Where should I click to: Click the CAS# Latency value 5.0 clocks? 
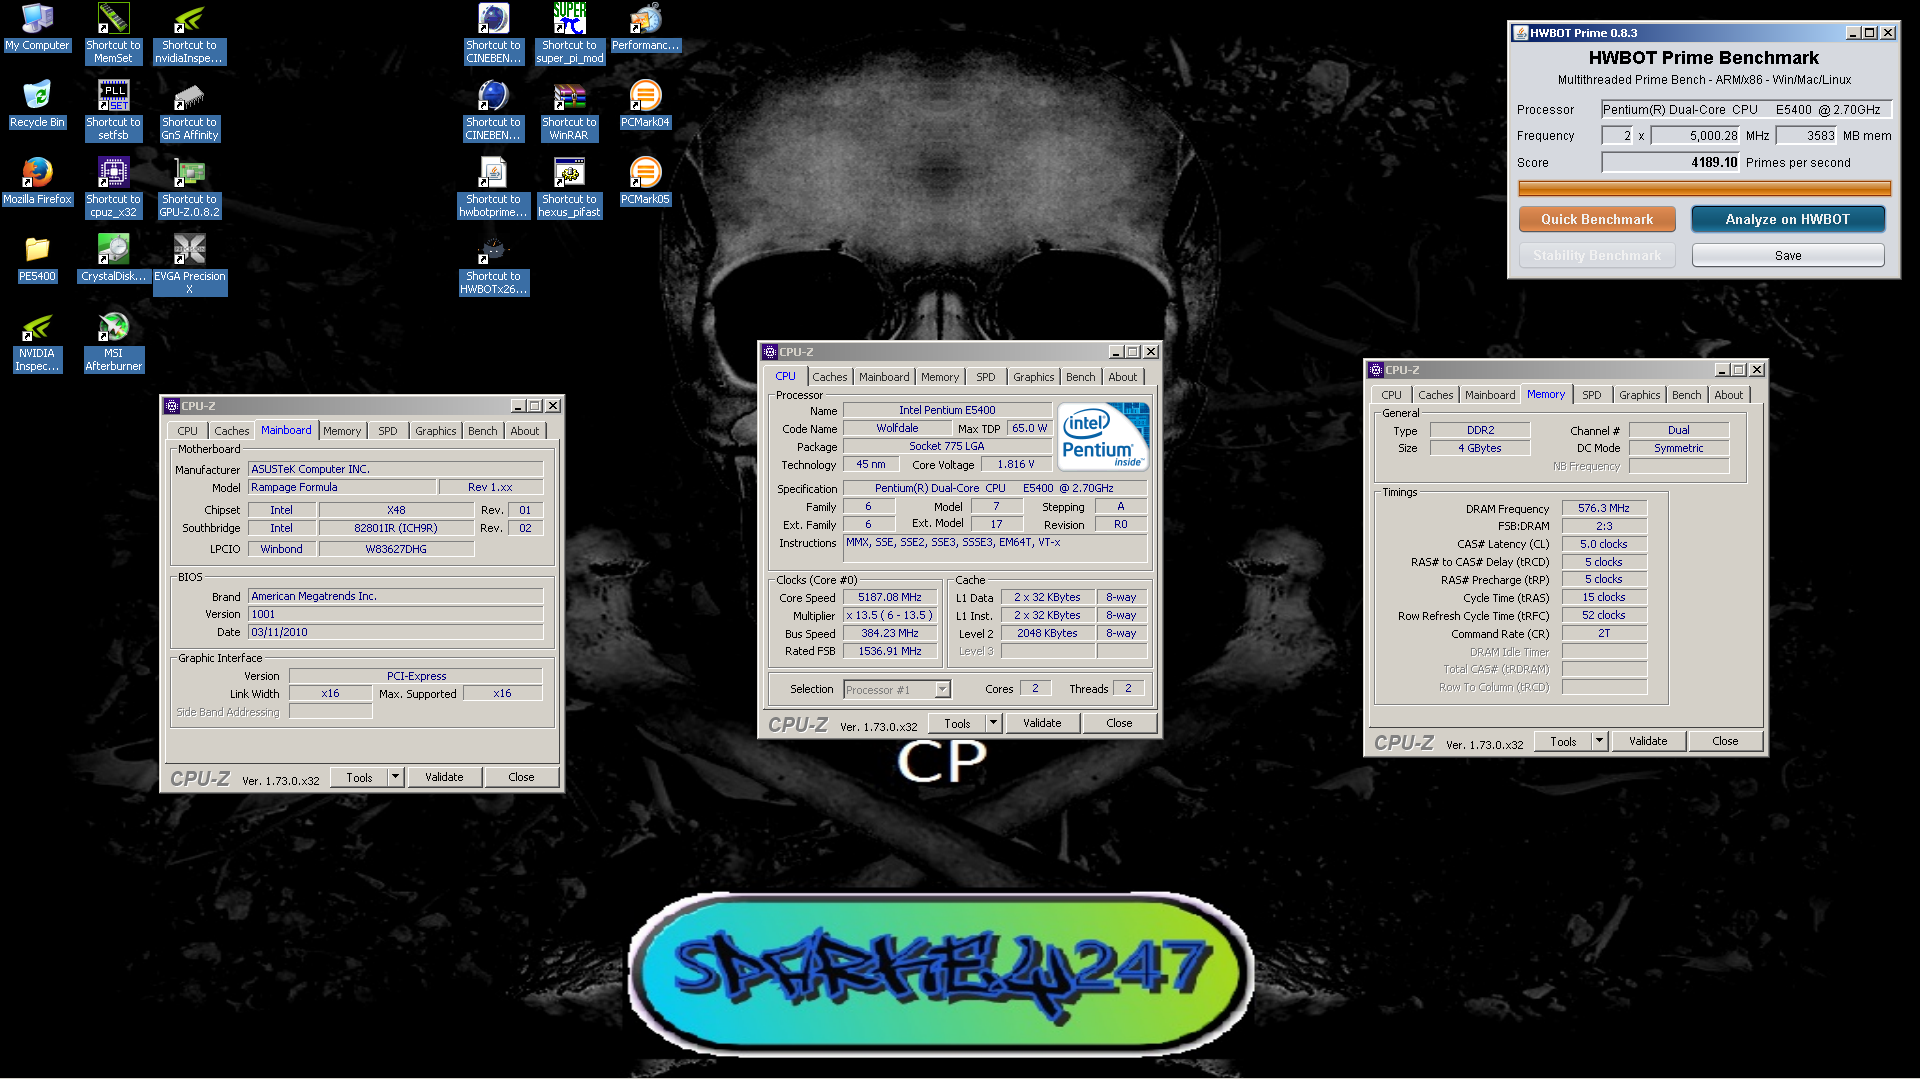[x=1604, y=544]
